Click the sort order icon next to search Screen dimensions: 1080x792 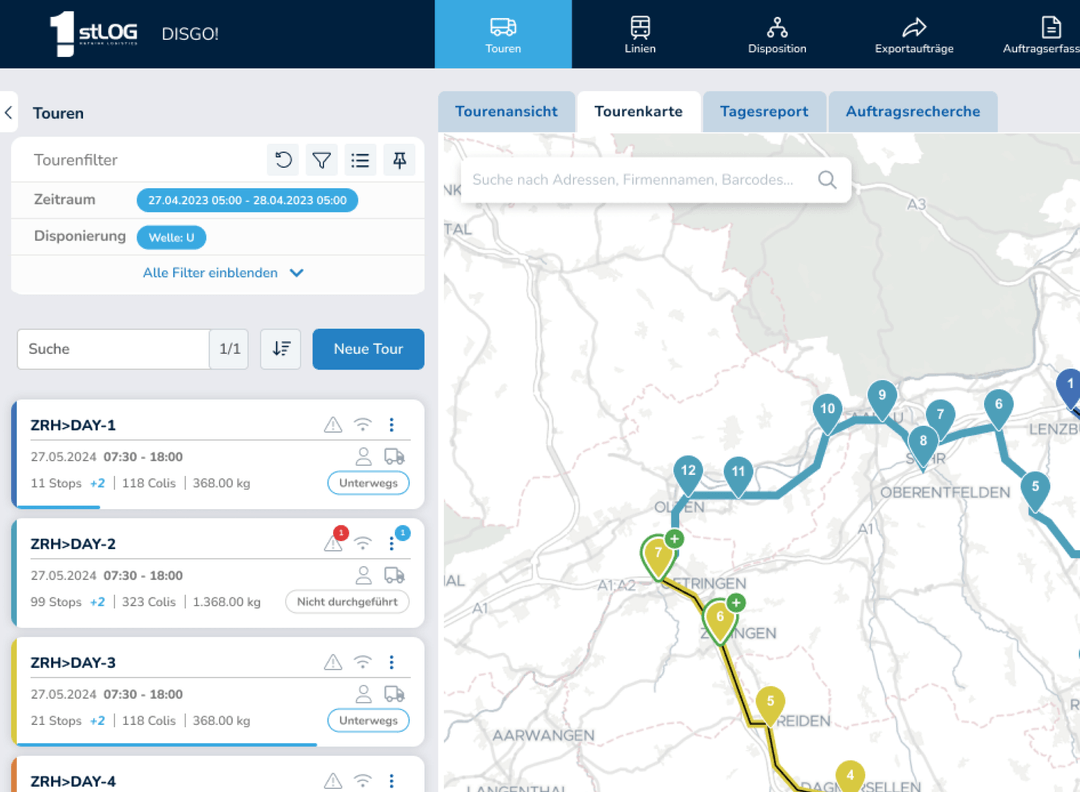point(281,349)
